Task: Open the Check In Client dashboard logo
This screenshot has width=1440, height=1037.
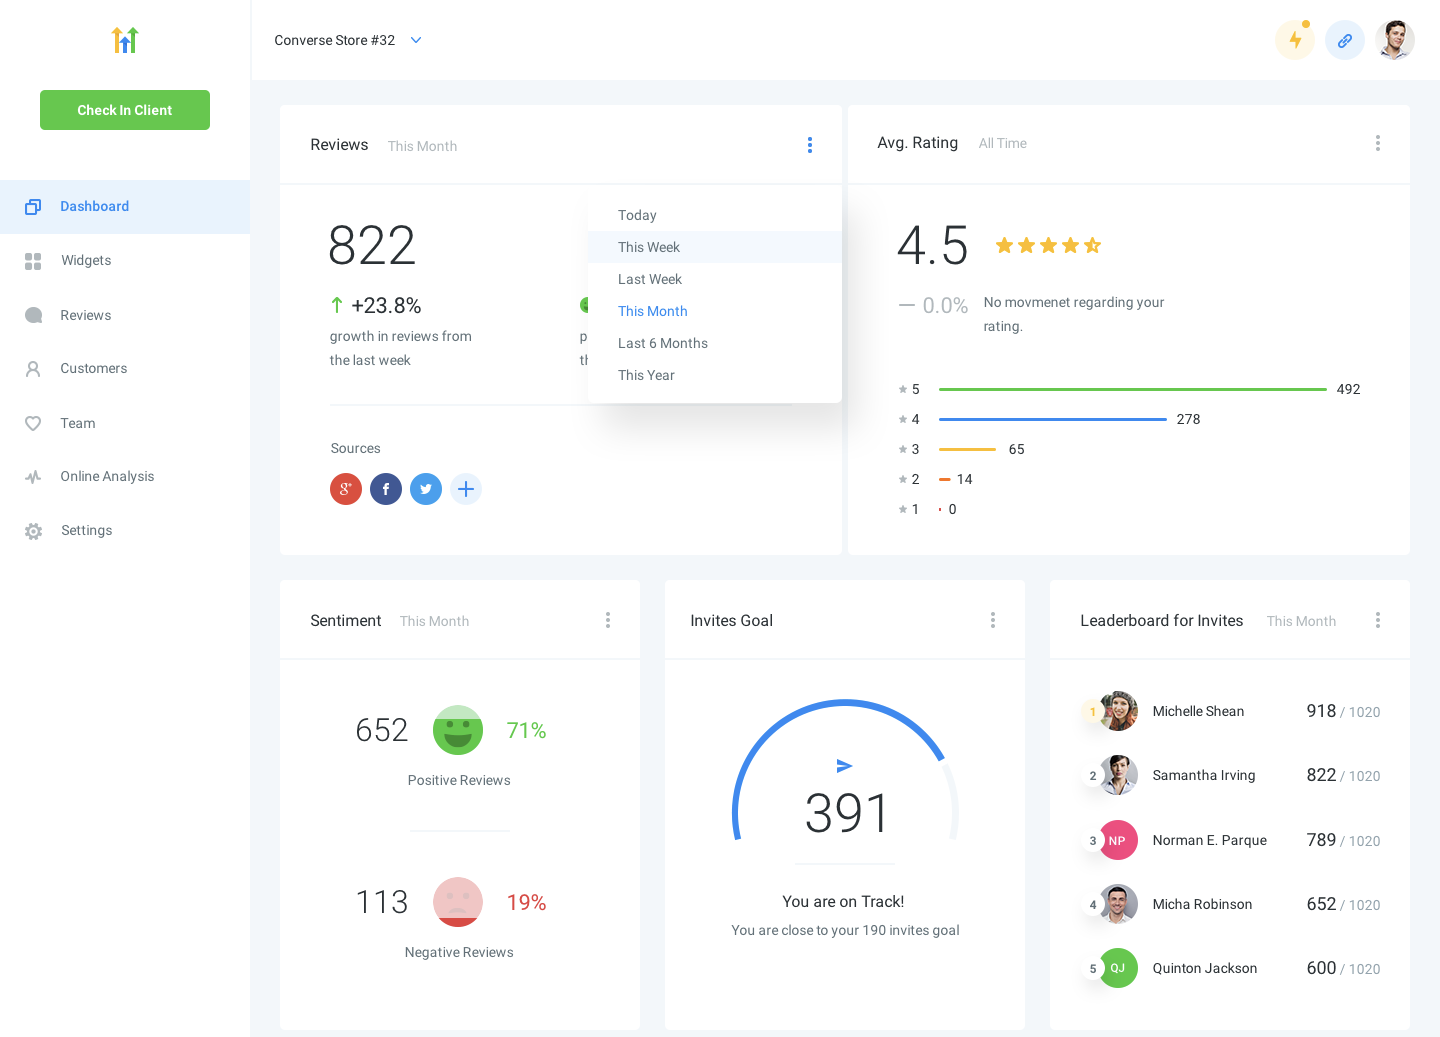Action: coord(124,40)
